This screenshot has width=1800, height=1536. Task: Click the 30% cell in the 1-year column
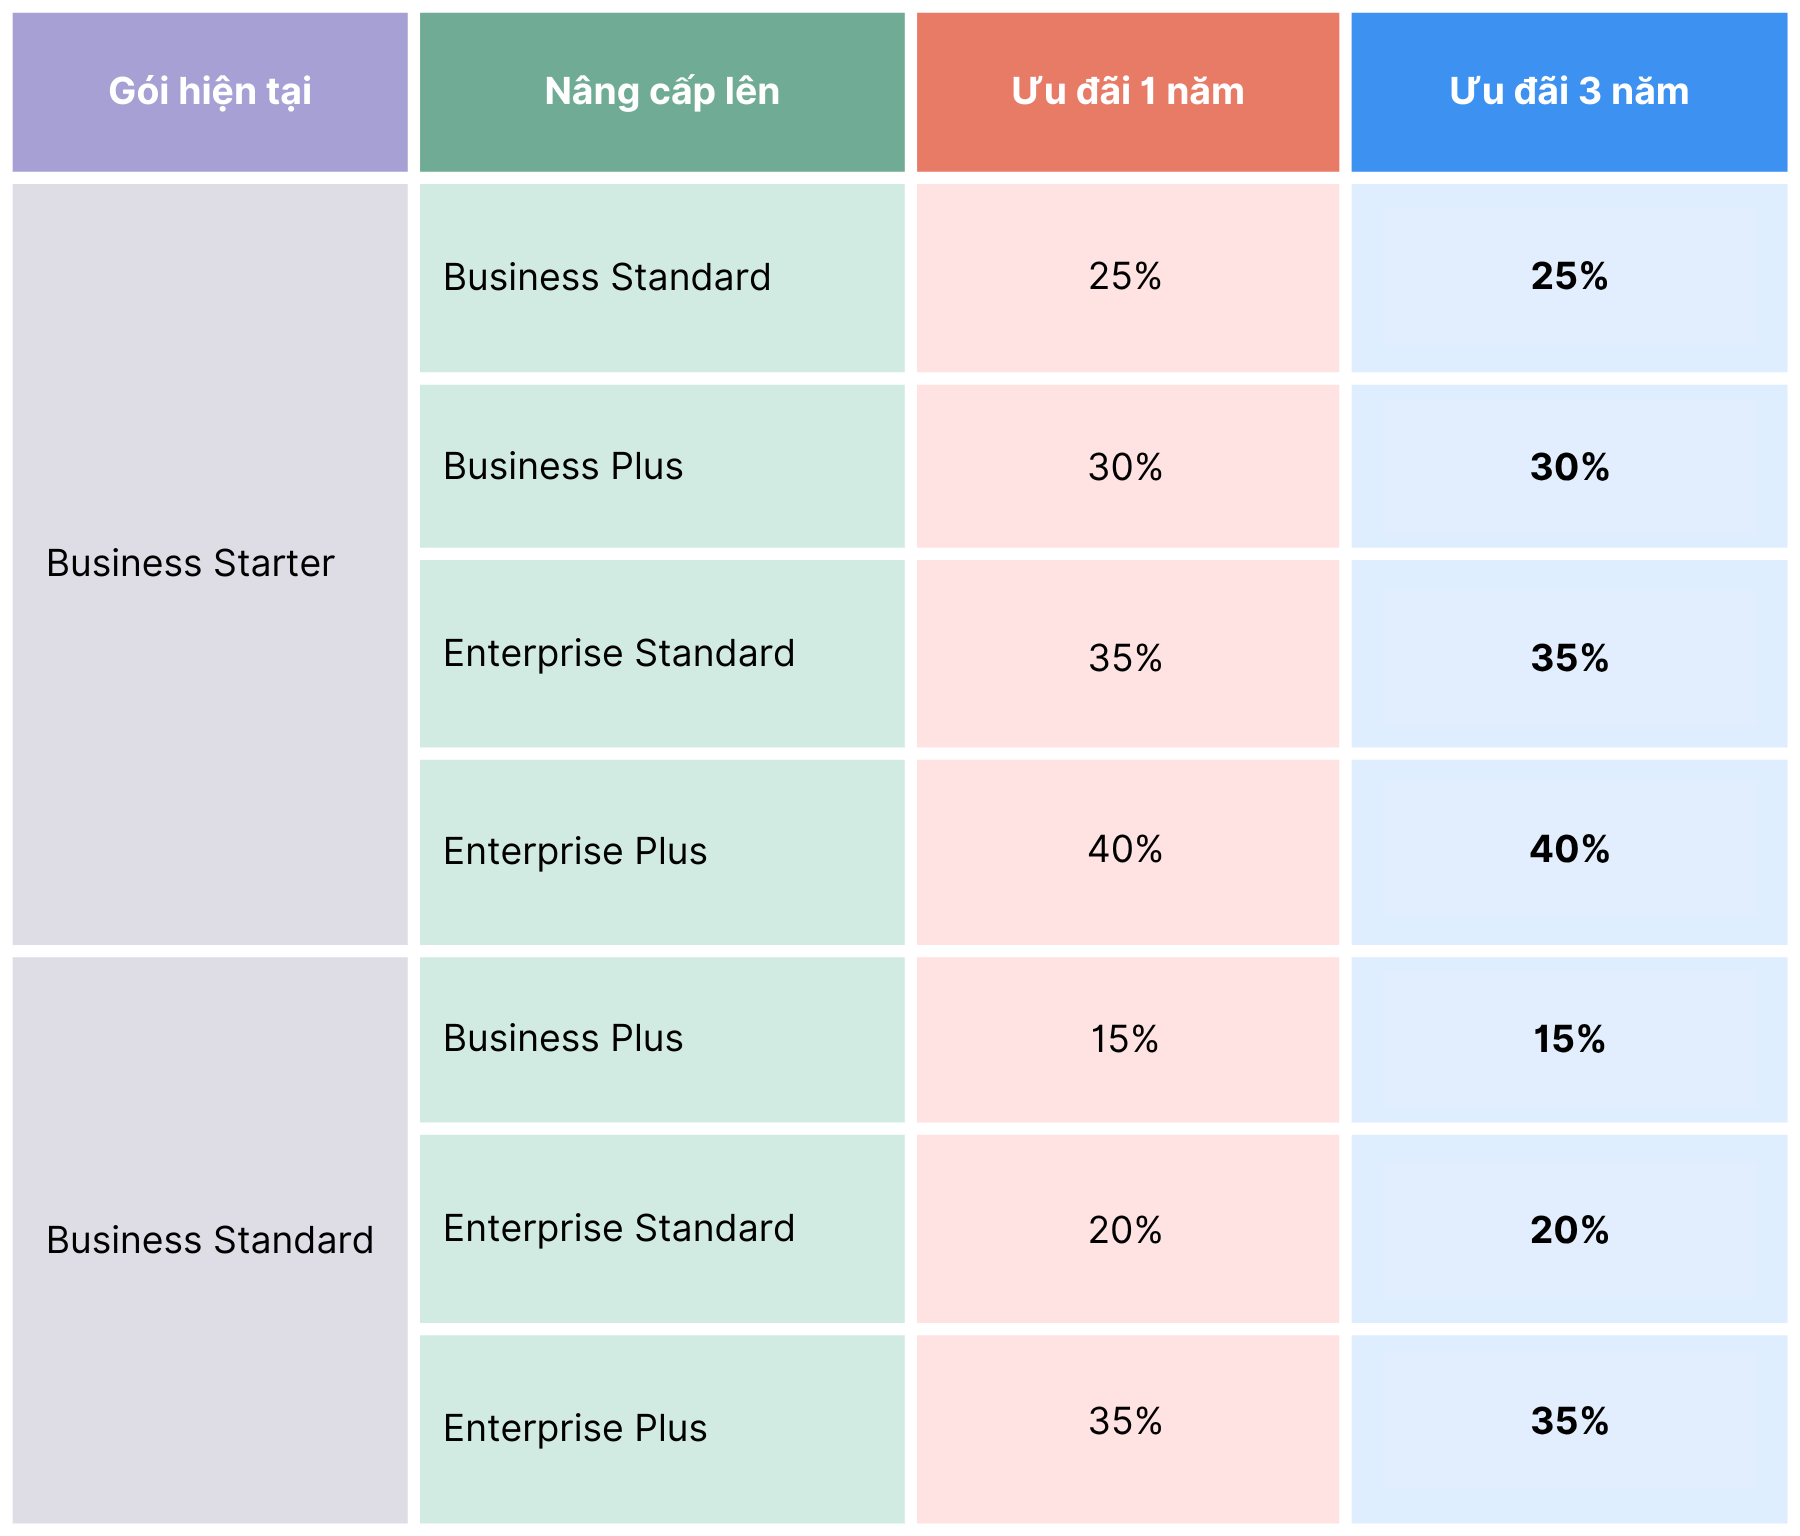coord(1125,467)
